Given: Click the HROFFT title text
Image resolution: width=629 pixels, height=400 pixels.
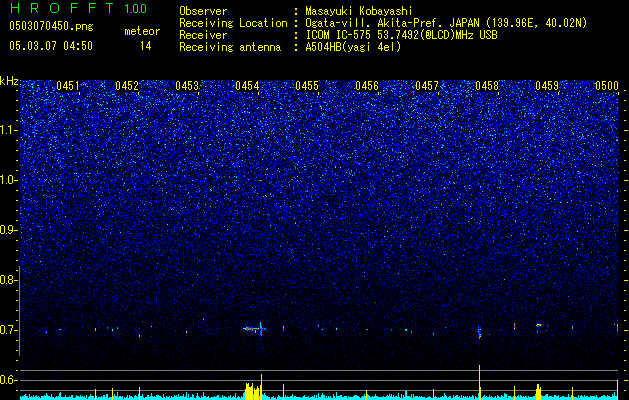Looking at the screenshot, I should [x=62, y=8].
